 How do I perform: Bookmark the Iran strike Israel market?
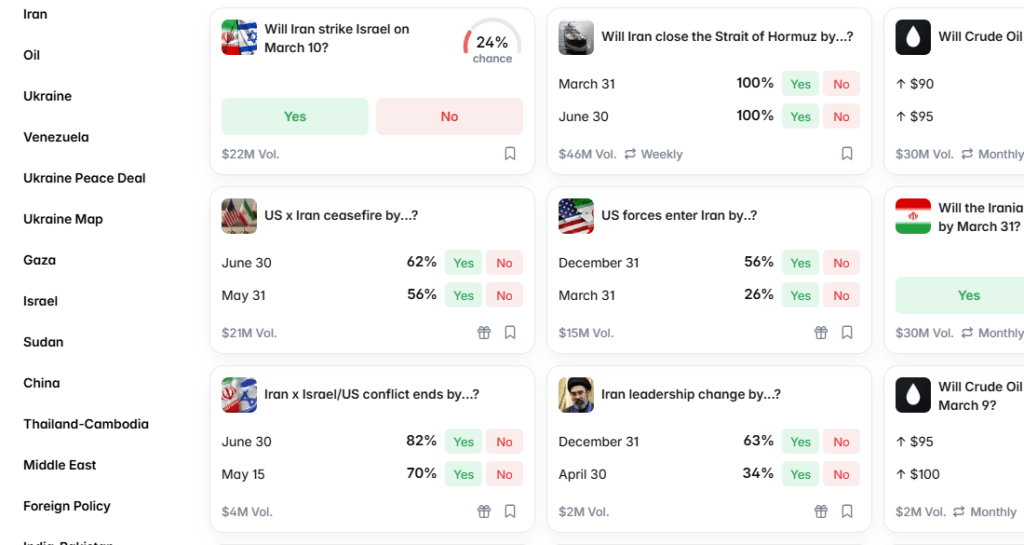(510, 154)
